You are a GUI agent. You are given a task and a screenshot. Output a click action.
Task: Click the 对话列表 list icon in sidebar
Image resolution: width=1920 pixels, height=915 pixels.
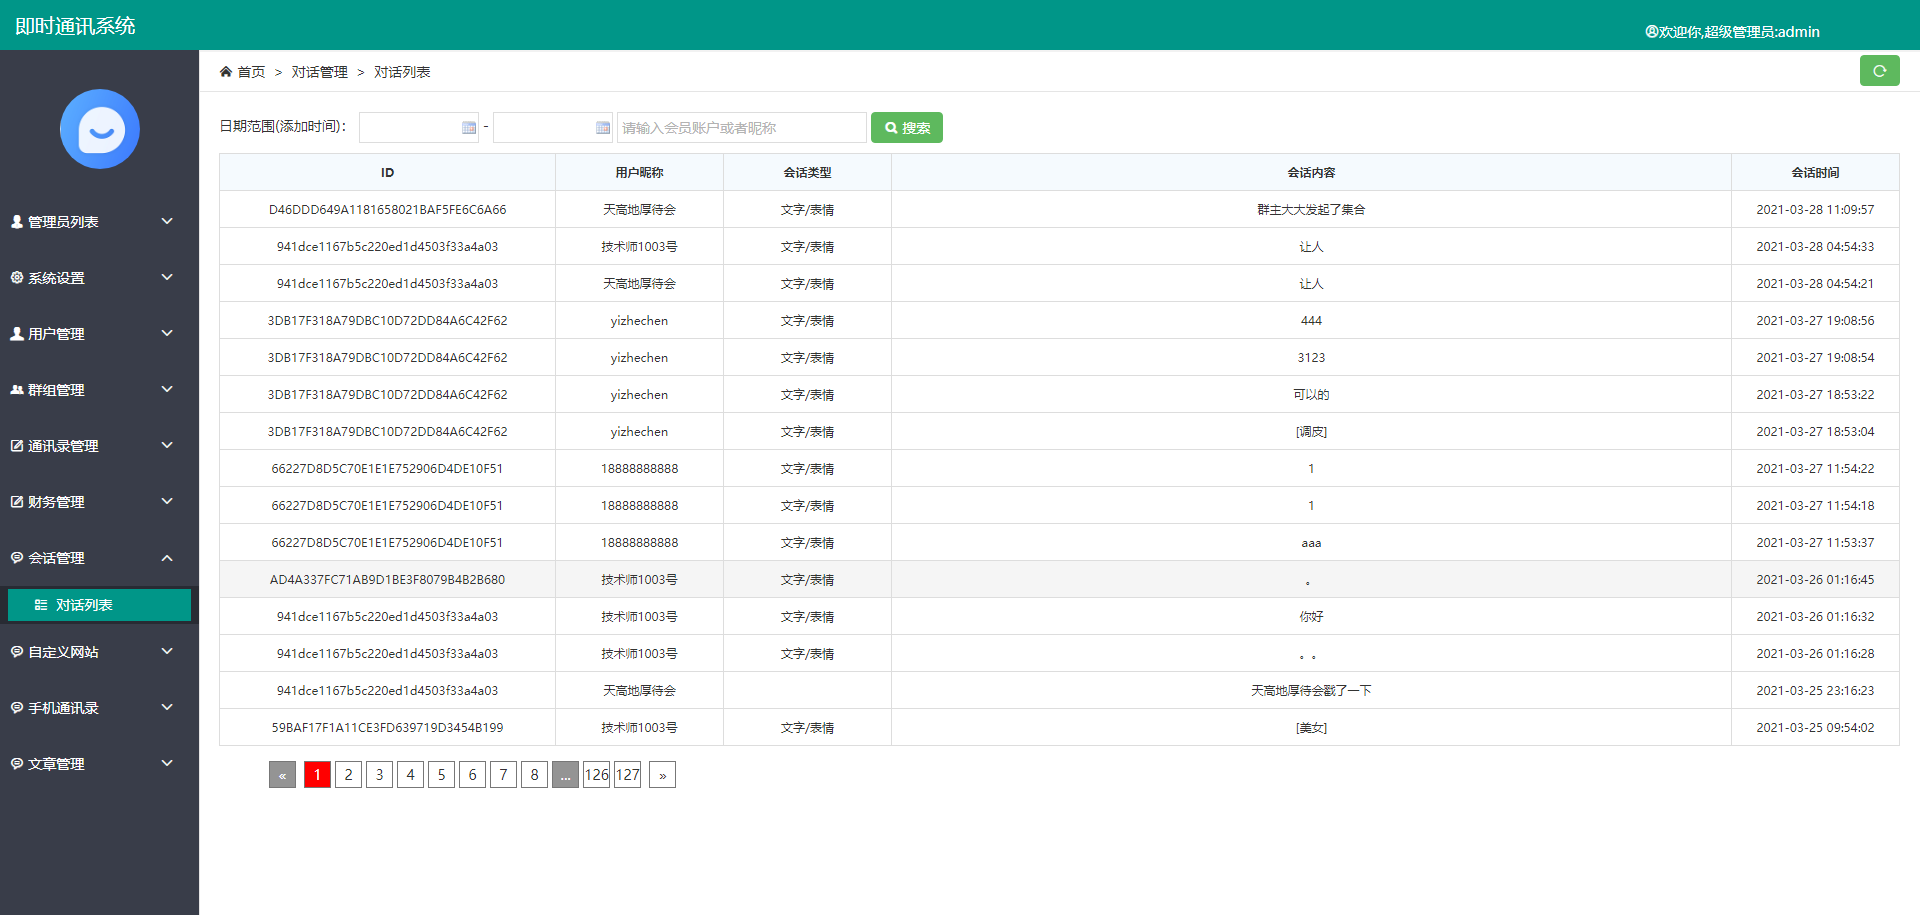(x=41, y=605)
